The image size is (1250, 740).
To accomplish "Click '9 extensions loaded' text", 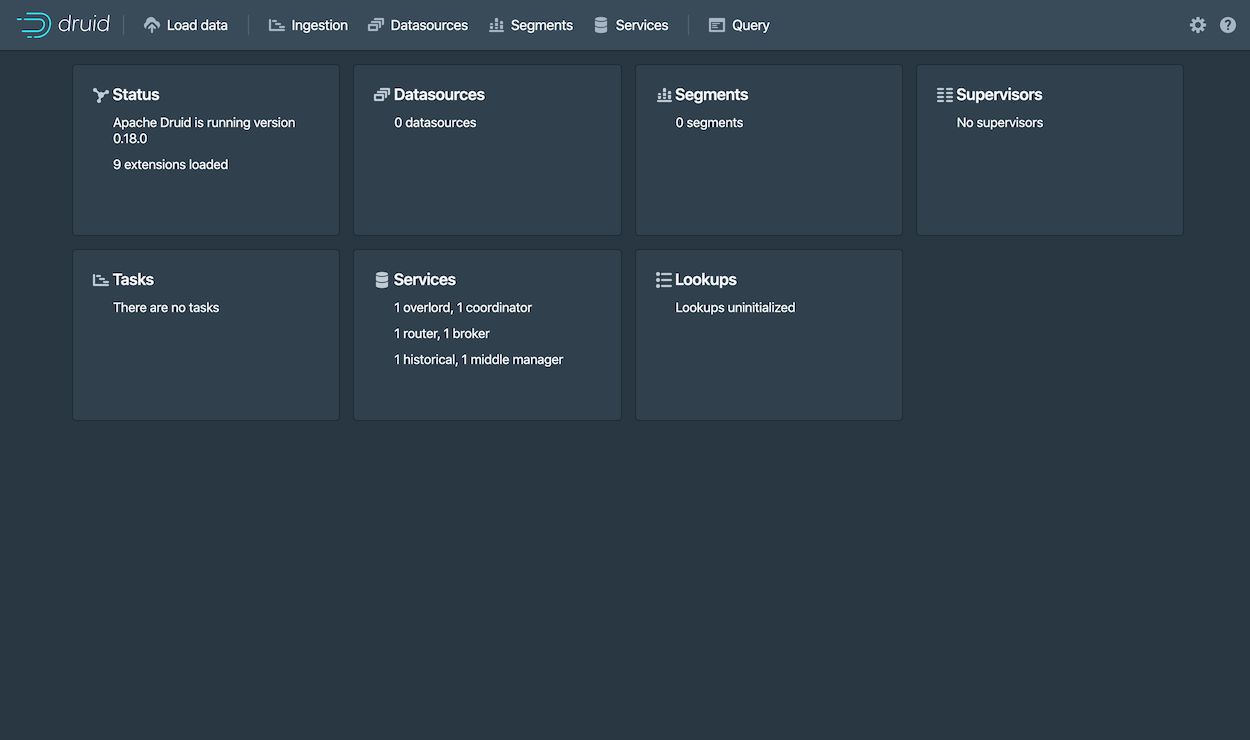I will click(170, 165).
